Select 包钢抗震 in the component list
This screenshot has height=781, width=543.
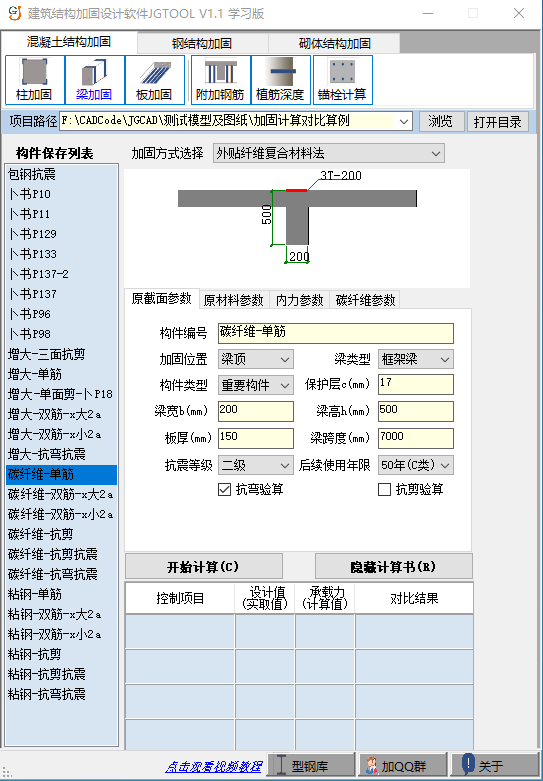(61, 174)
